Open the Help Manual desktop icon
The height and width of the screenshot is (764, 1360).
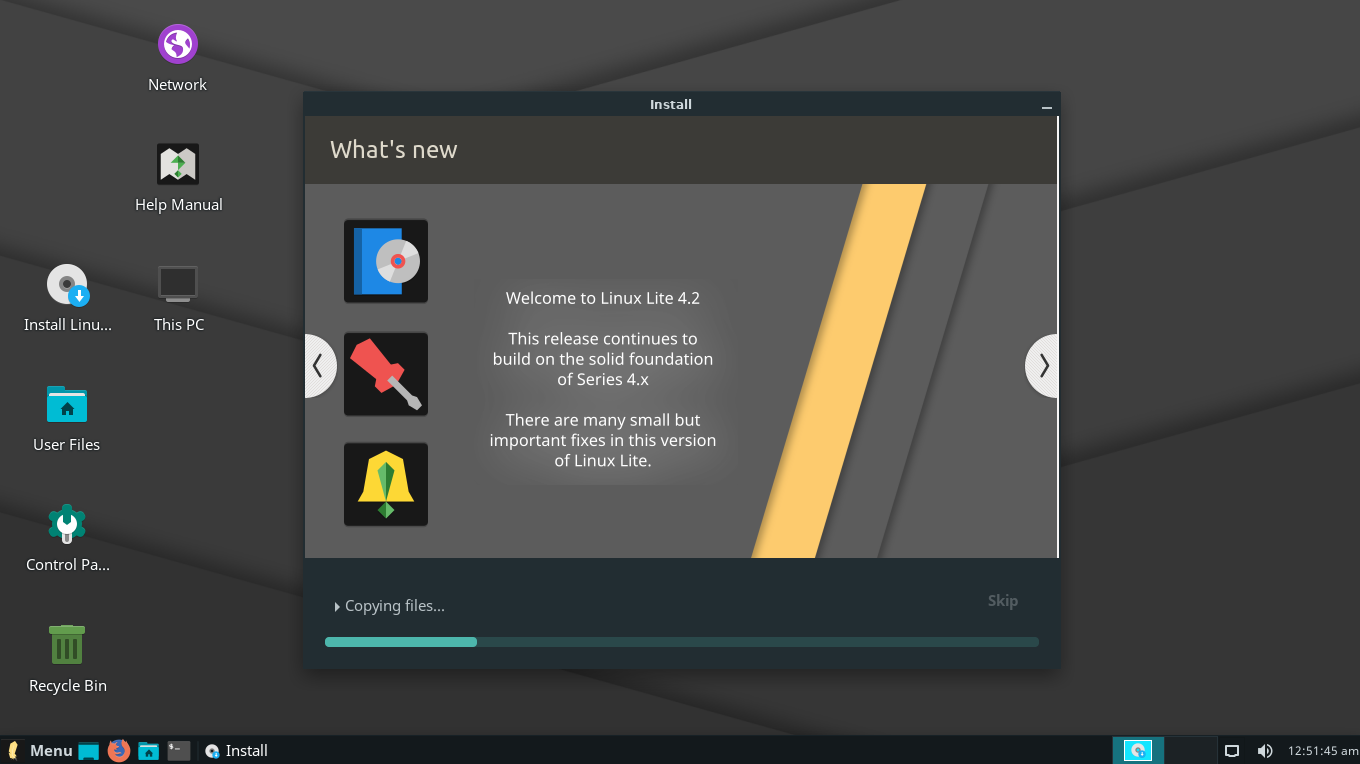[x=178, y=165]
